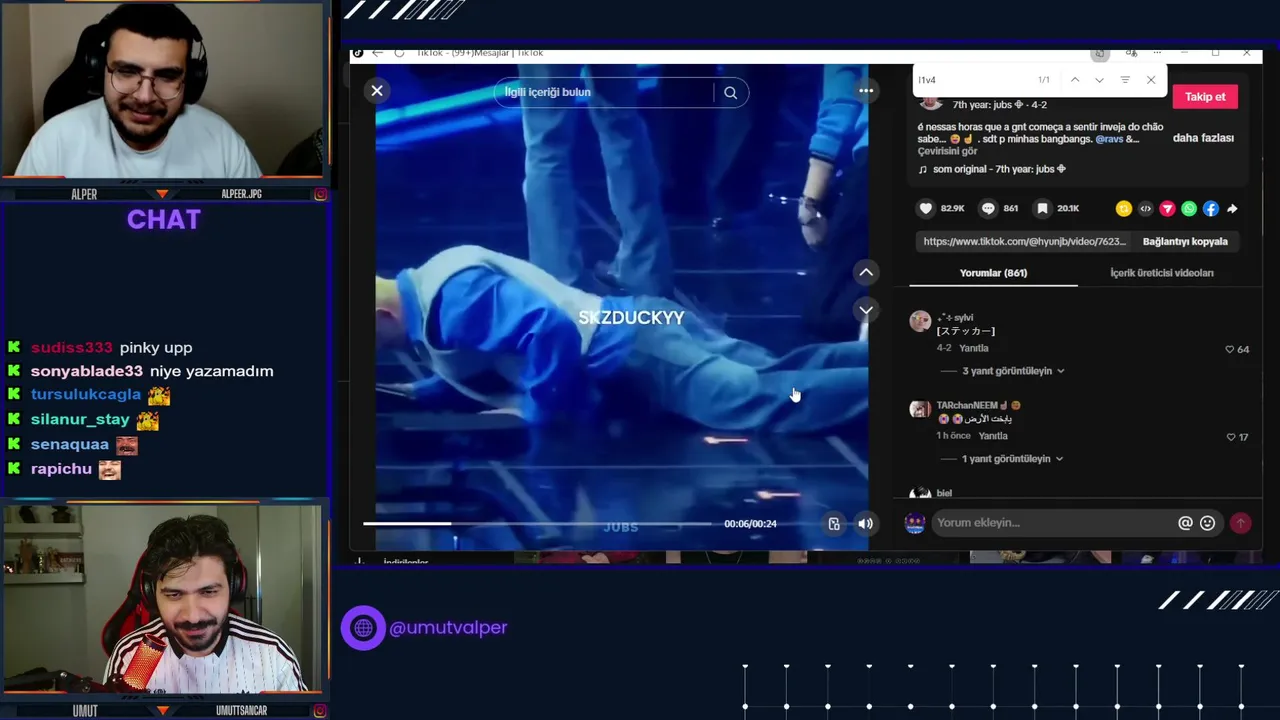Click Çevirisini gör translation link

[x=948, y=152]
